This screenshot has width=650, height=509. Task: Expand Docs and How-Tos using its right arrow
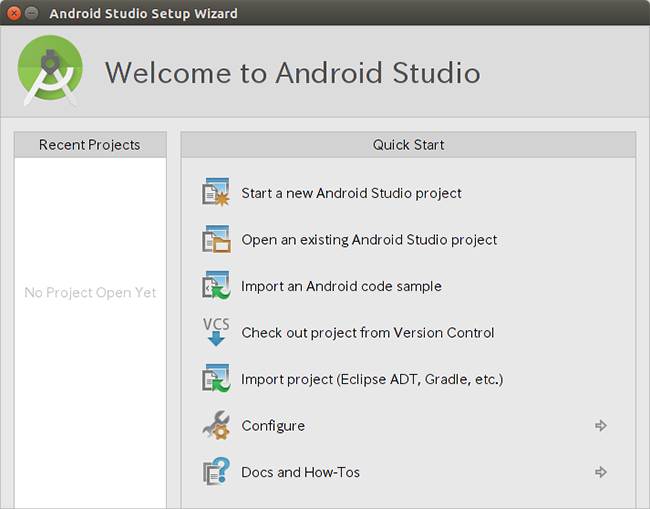click(x=601, y=472)
